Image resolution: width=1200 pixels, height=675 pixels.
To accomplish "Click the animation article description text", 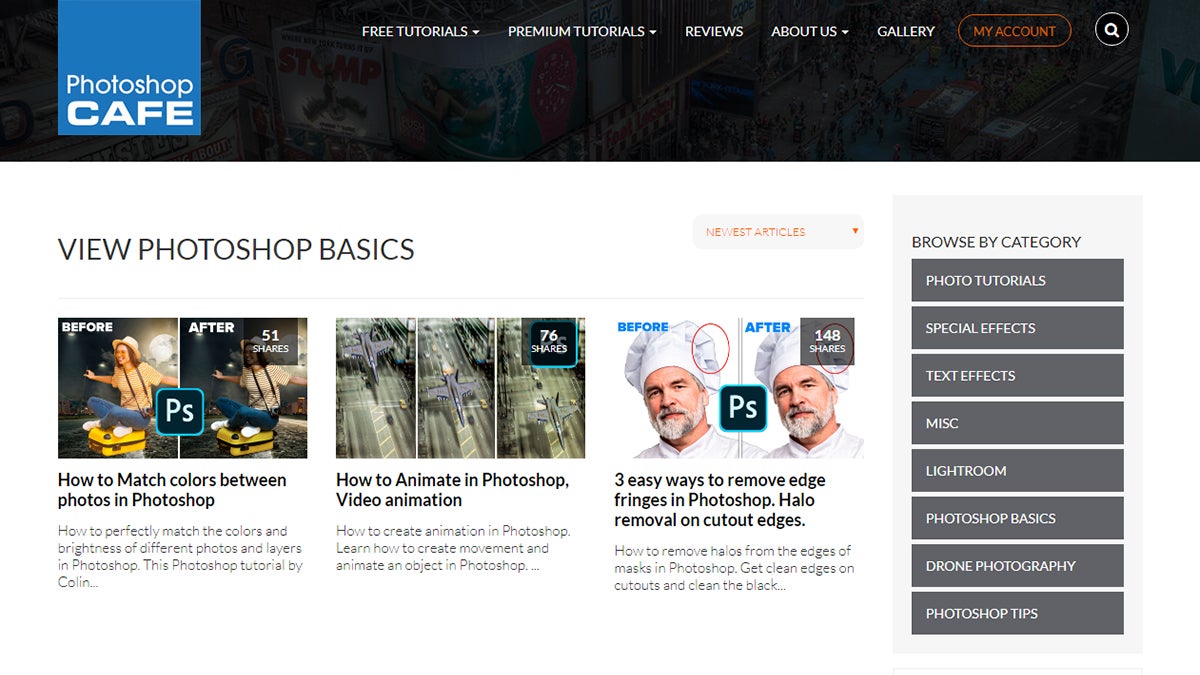I will click(x=453, y=548).
